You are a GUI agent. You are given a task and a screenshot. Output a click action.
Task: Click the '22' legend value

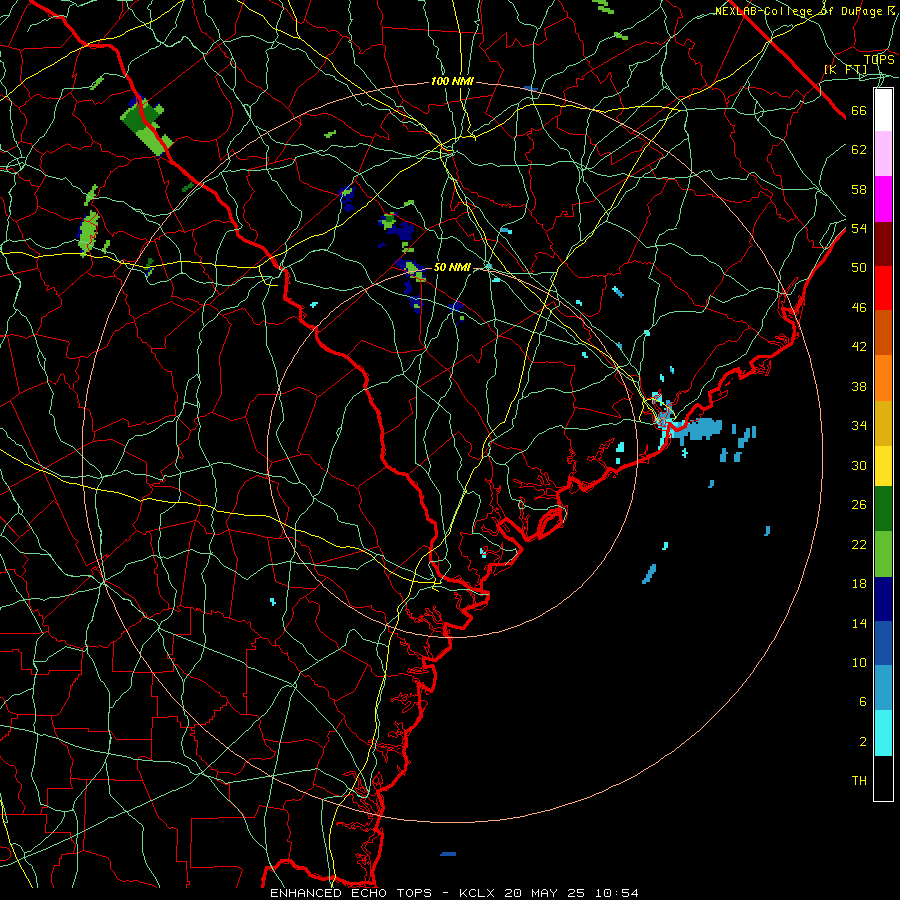(x=859, y=544)
